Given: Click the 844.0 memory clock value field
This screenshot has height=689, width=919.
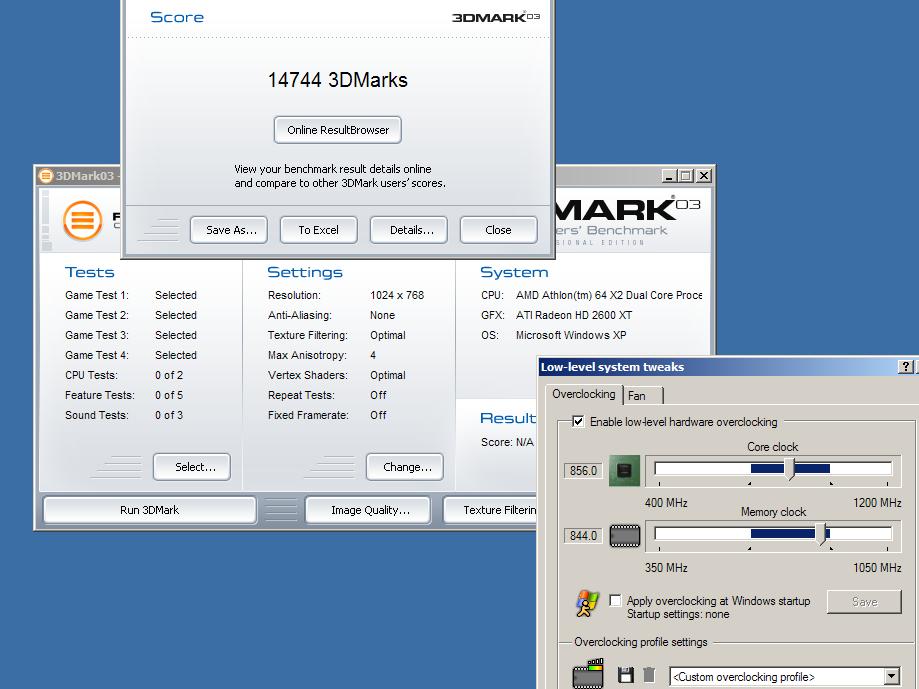Looking at the screenshot, I should pos(583,535).
